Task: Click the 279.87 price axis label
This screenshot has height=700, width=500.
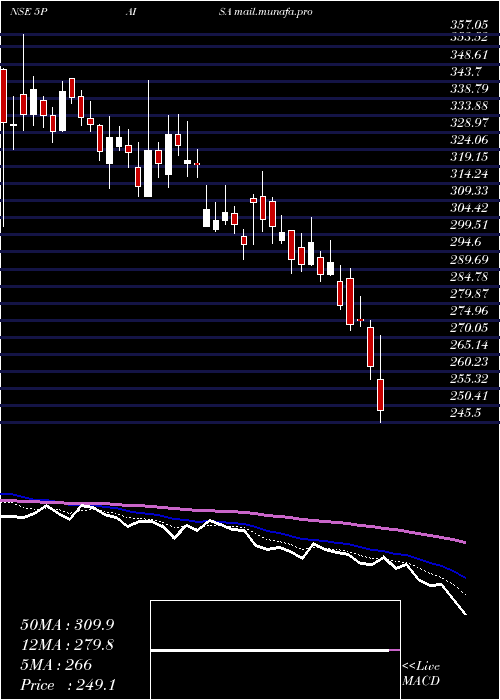Action: [468, 294]
